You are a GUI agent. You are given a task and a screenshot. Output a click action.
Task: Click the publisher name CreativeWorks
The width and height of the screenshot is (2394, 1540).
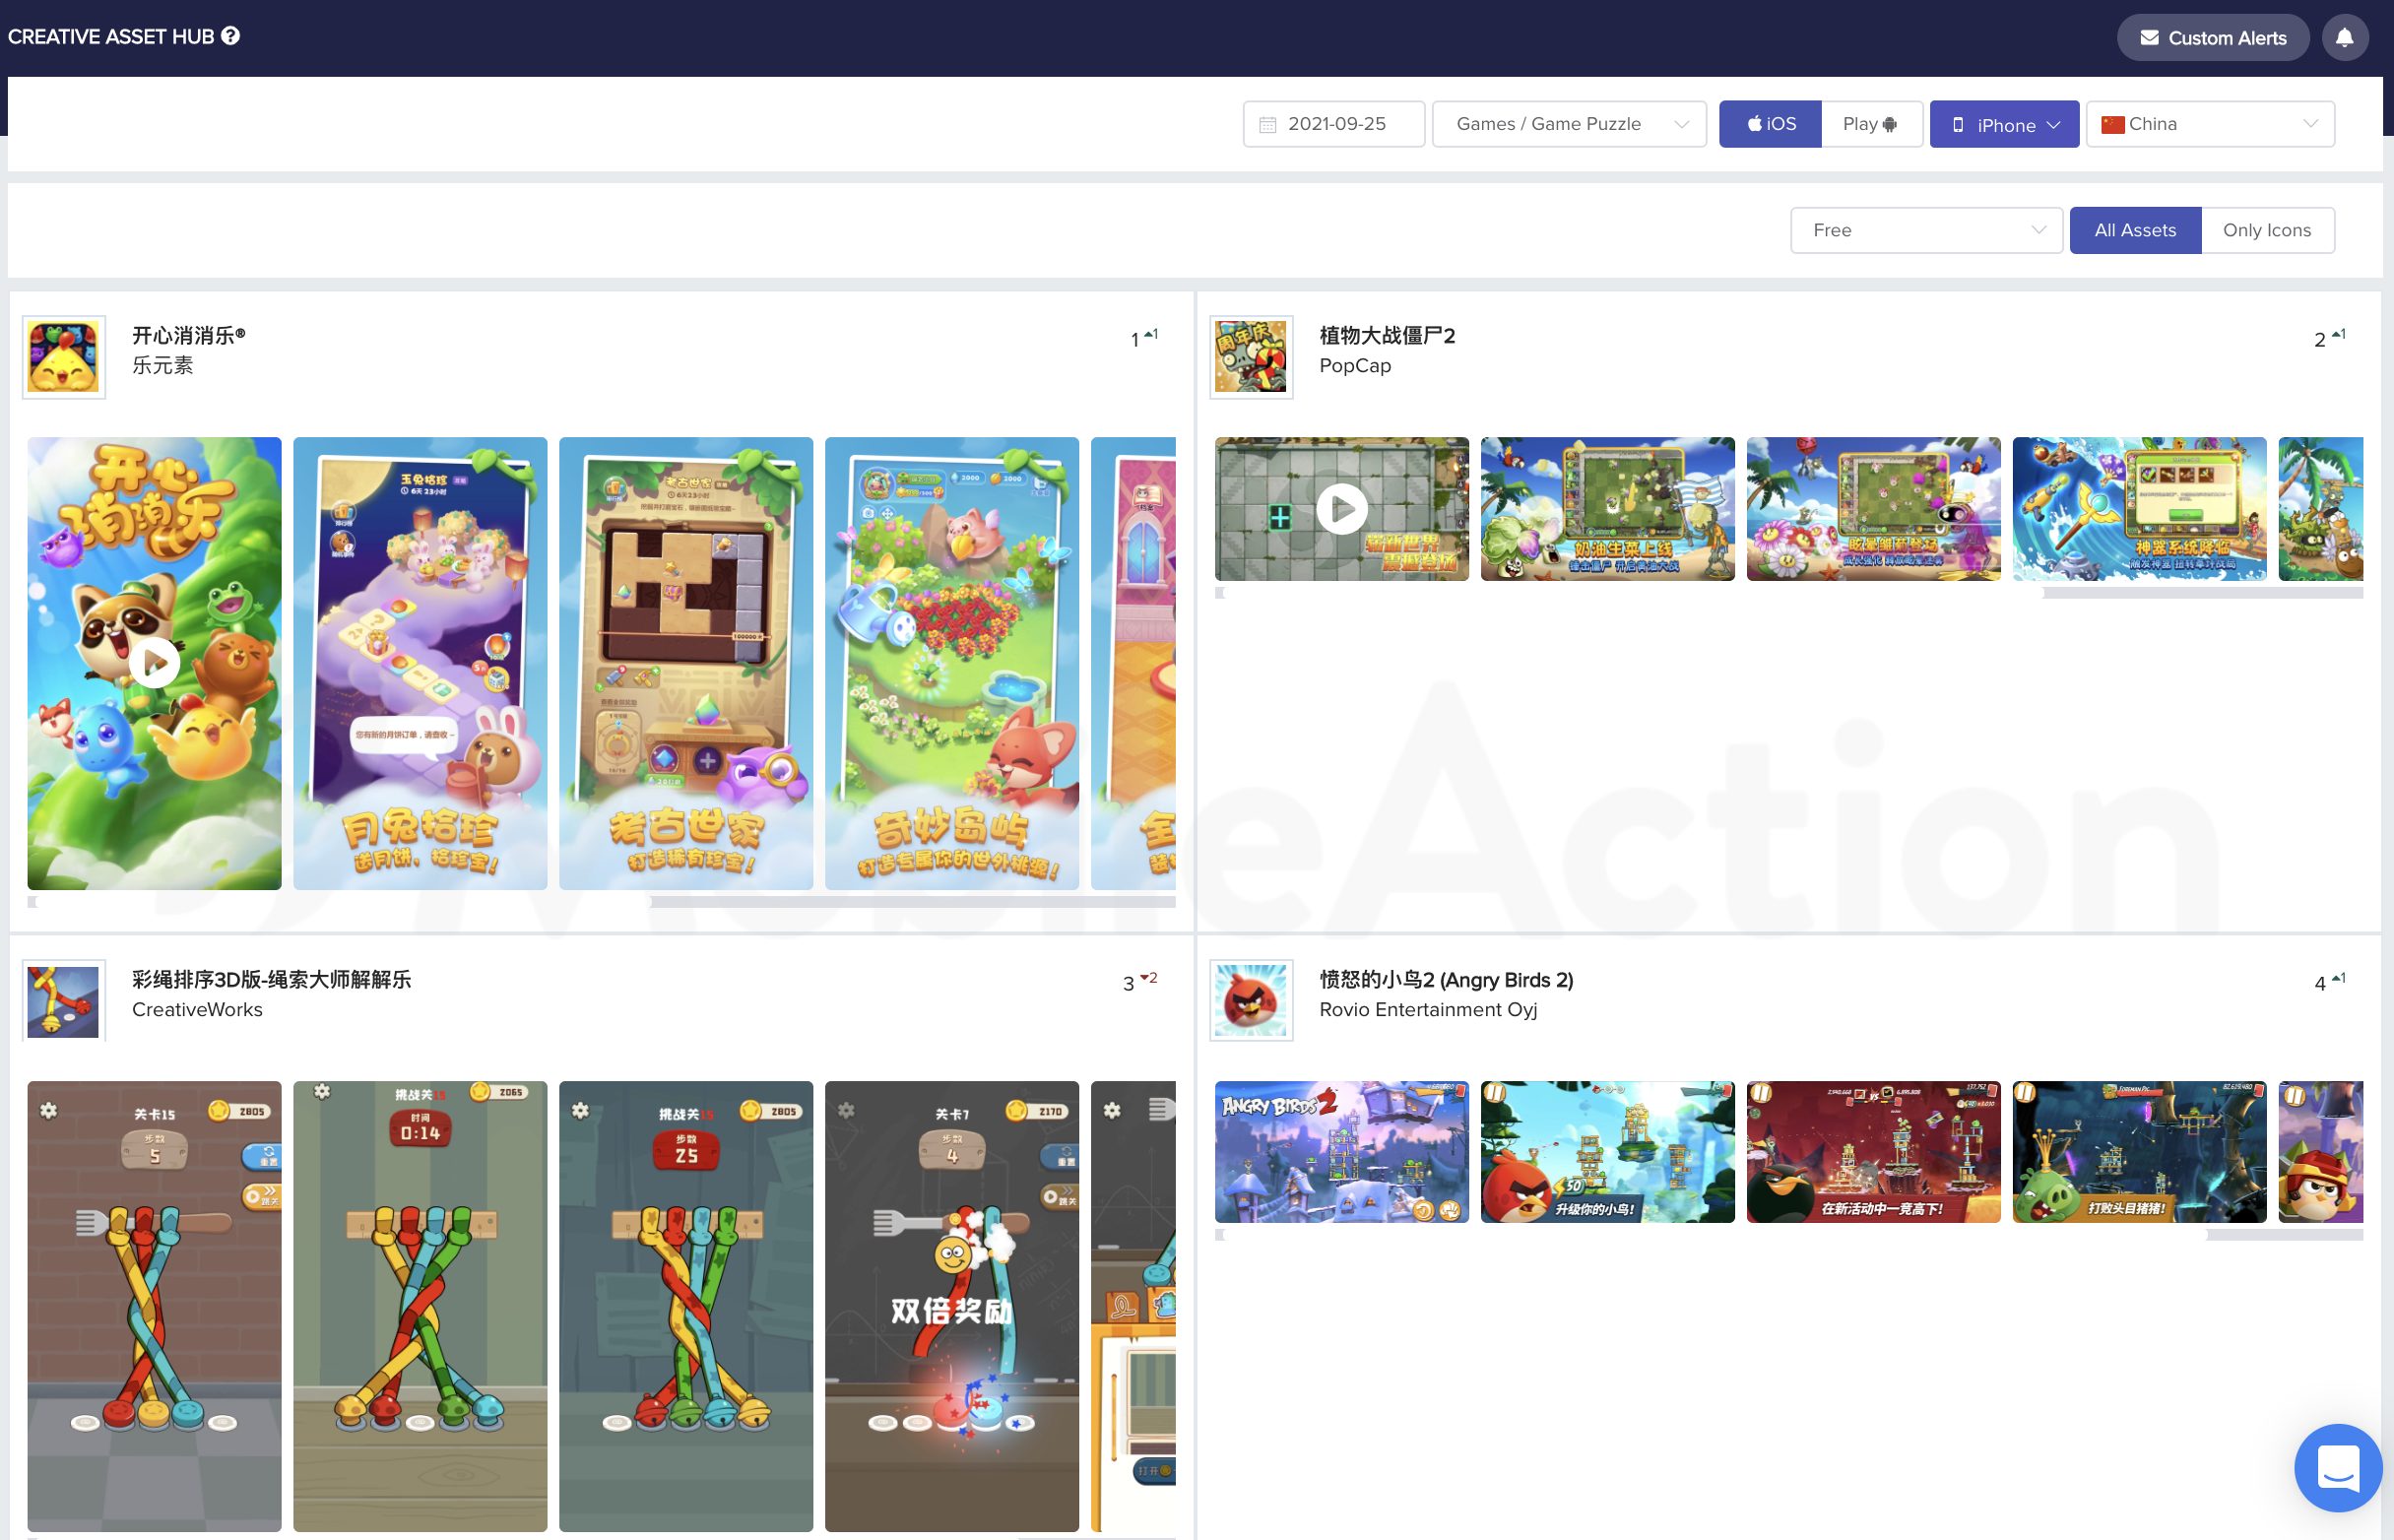197,1010
